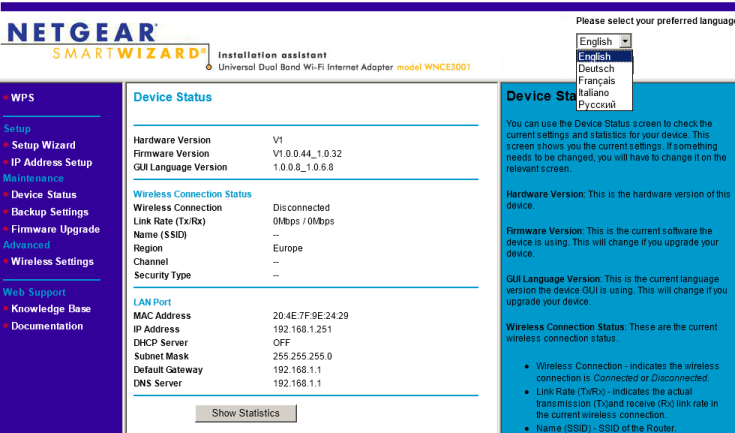Open Wireless Settings under Advanced
The width and height of the screenshot is (735, 433).
pos(52,261)
